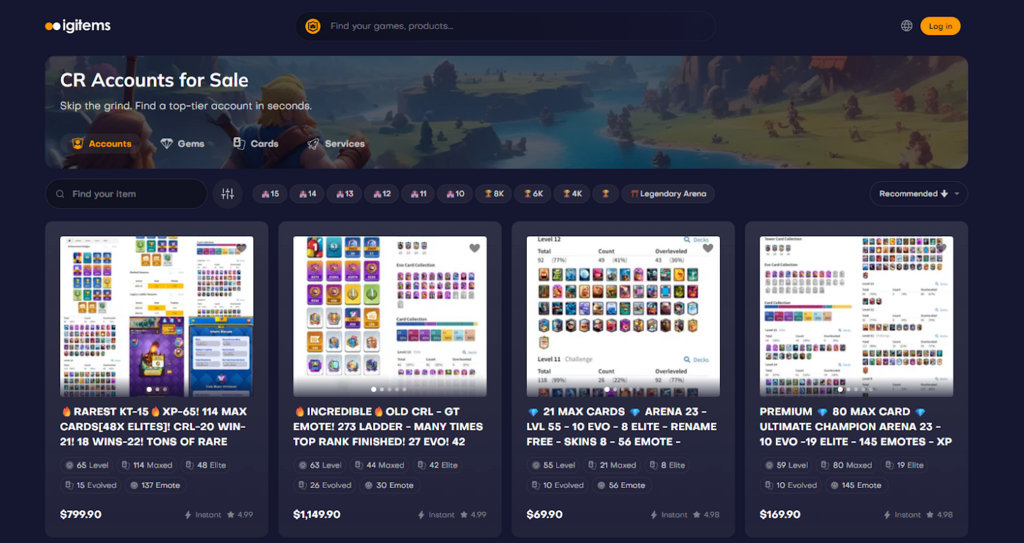Image resolution: width=1024 pixels, height=543 pixels.
Task: Click the Find your item search field
Action: [135, 194]
